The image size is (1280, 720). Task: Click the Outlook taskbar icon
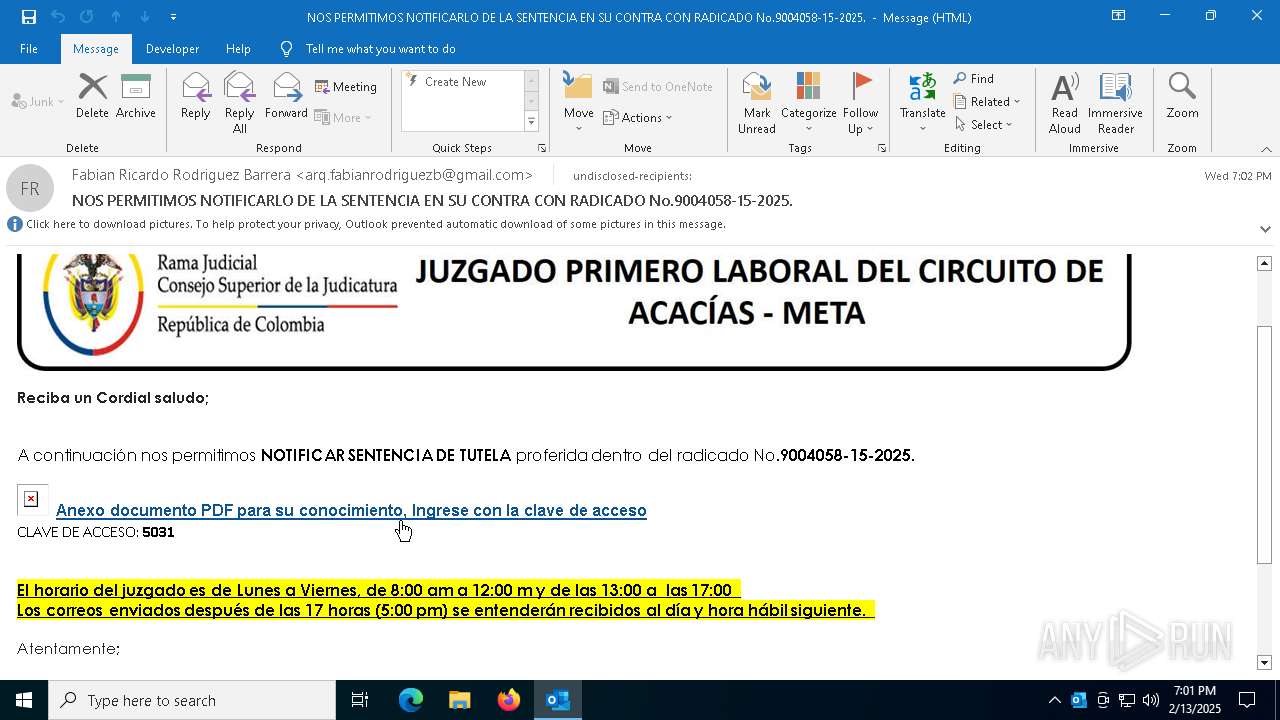[558, 700]
